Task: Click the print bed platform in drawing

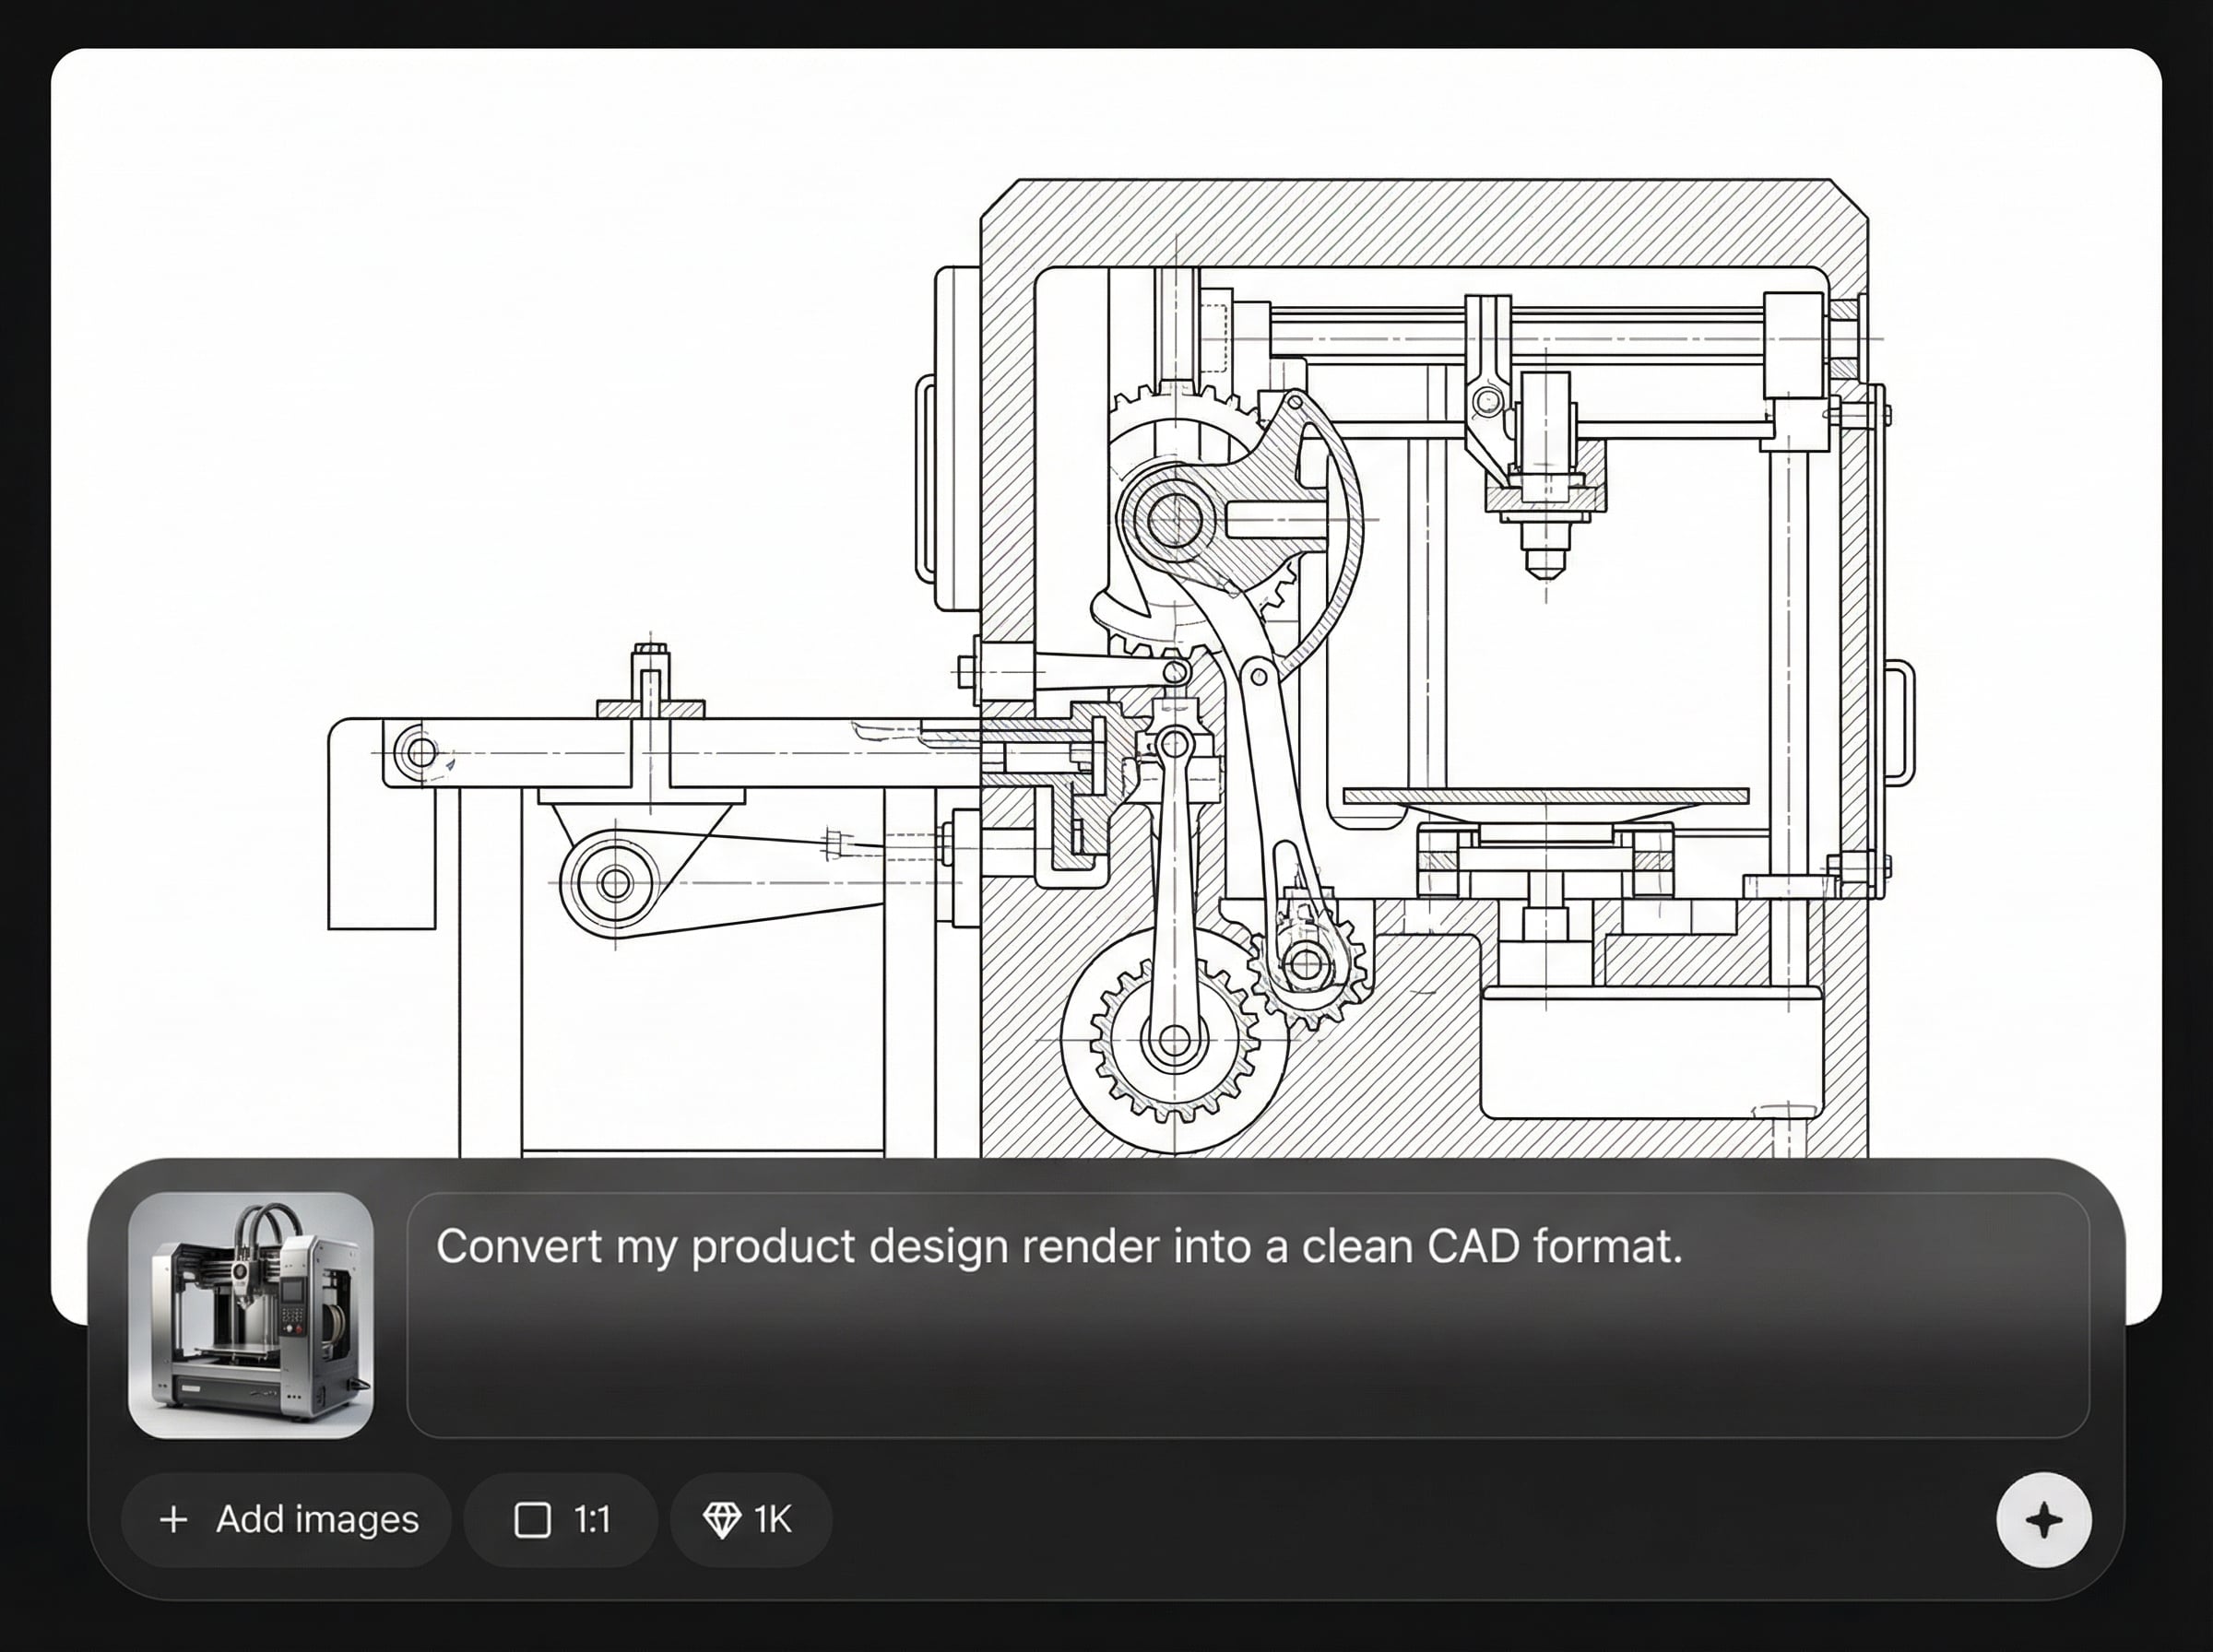Action: click(1545, 796)
